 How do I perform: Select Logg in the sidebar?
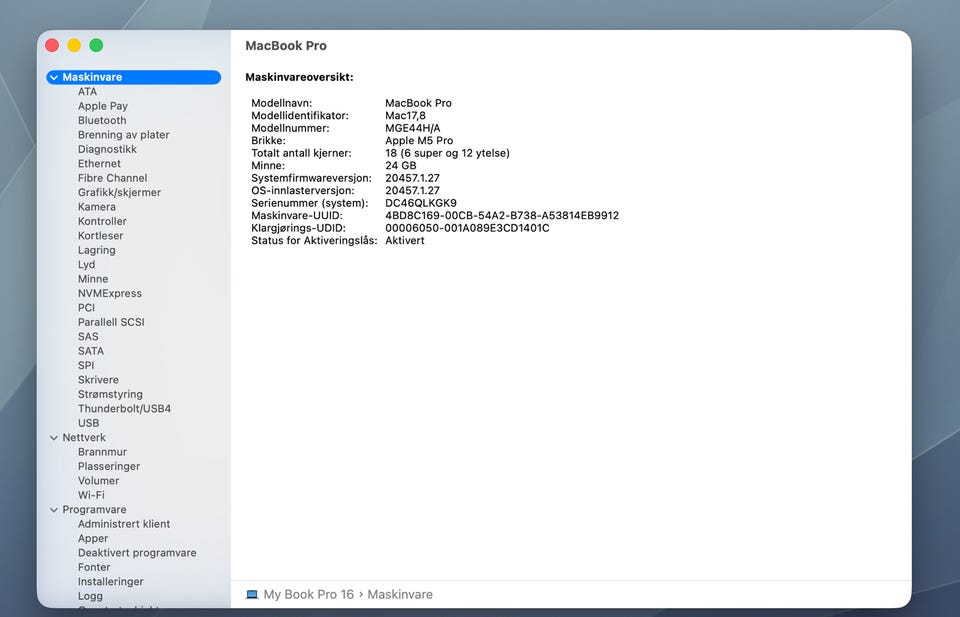90,596
